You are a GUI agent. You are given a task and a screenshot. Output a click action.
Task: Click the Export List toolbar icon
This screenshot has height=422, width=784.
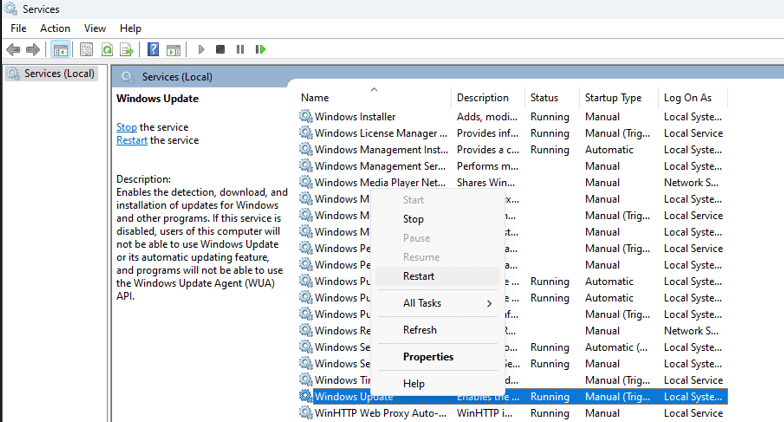pos(127,50)
